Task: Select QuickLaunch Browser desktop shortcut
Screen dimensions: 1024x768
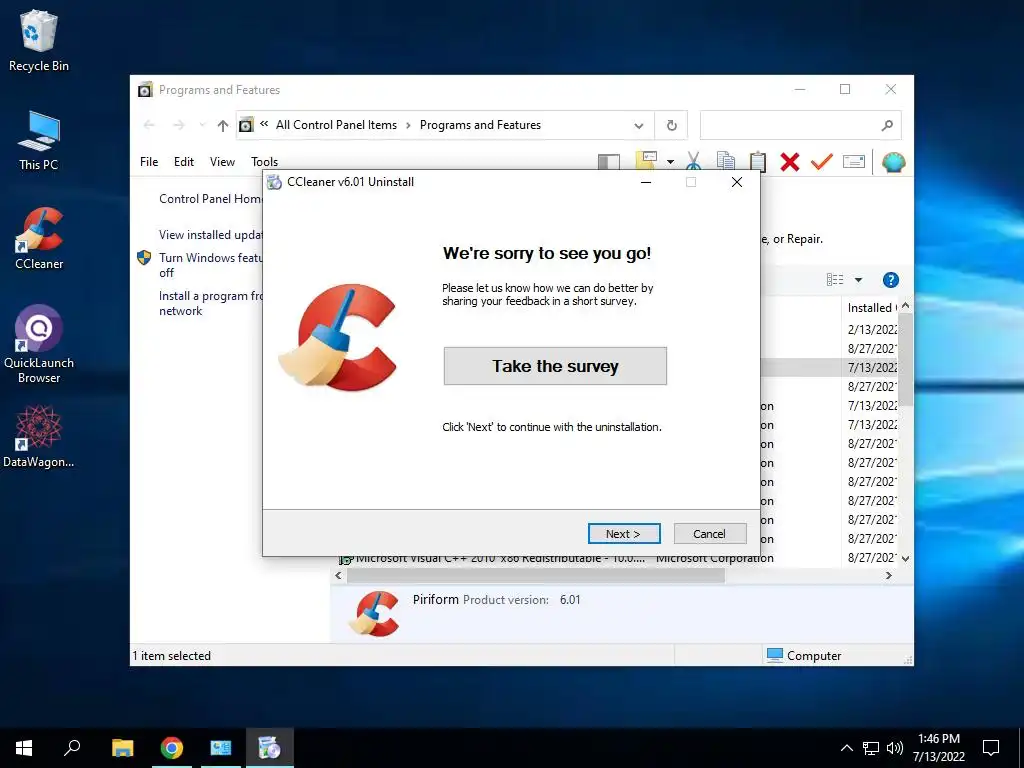Action: point(39,344)
